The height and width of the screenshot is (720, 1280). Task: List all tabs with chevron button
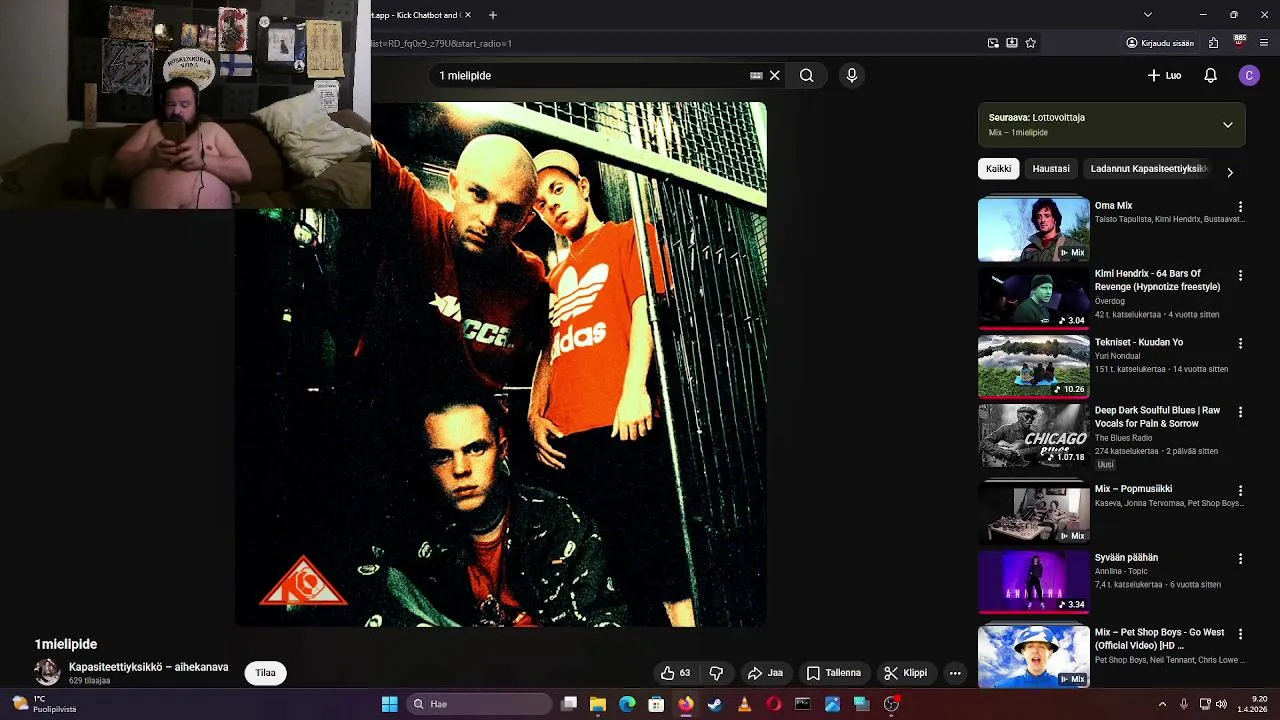click(x=1148, y=15)
